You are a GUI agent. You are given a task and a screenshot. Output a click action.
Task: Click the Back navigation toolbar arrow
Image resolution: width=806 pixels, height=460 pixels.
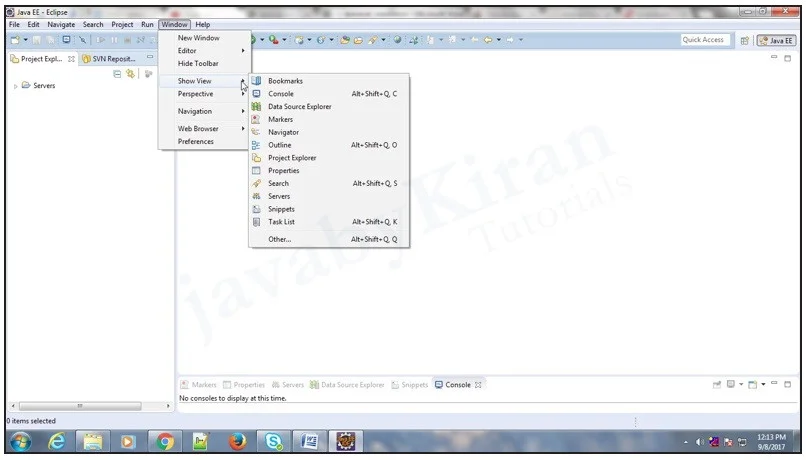488,40
